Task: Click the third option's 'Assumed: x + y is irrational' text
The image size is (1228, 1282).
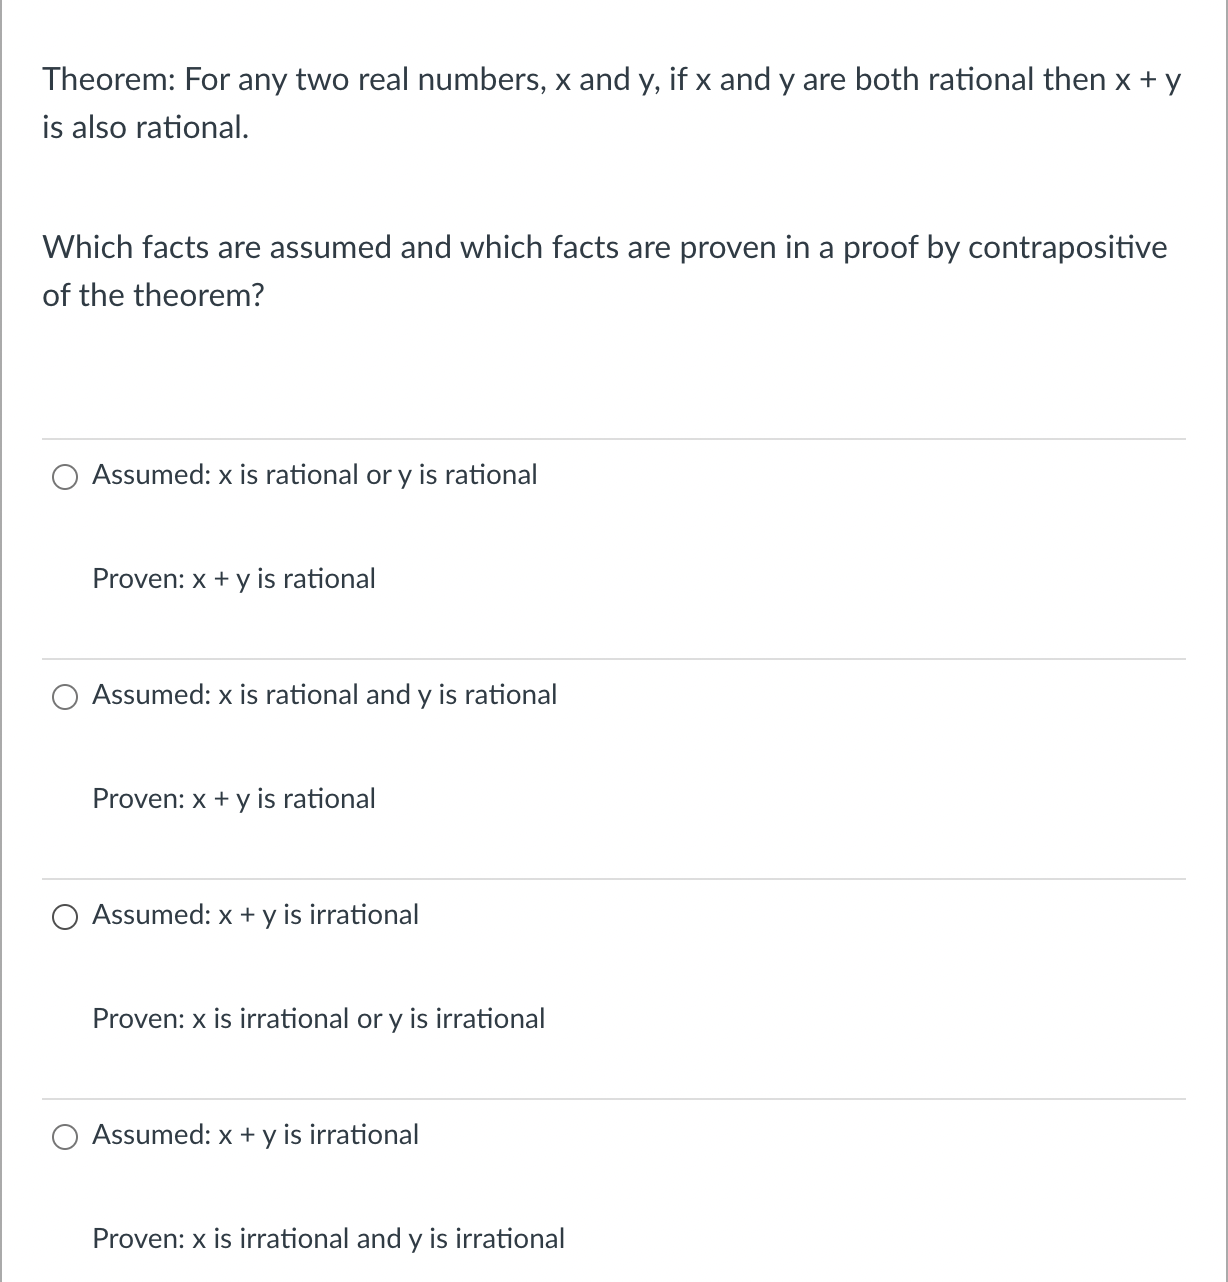Action: (x=255, y=915)
